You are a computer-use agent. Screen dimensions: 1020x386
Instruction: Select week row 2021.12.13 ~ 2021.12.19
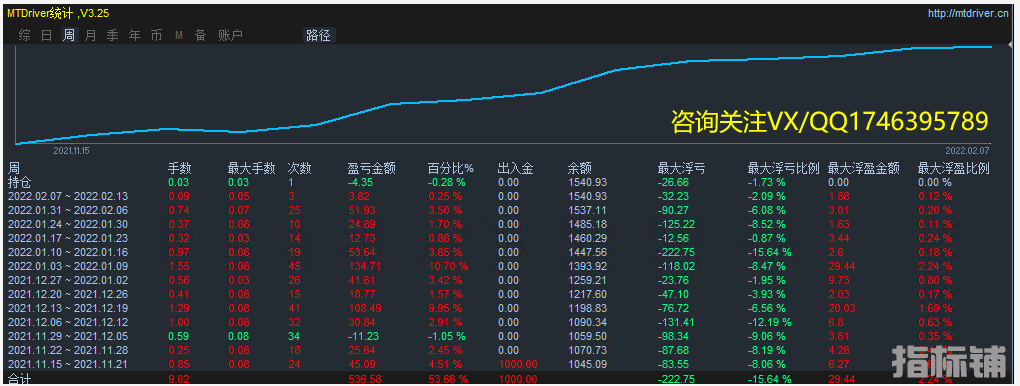click(68, 308)
